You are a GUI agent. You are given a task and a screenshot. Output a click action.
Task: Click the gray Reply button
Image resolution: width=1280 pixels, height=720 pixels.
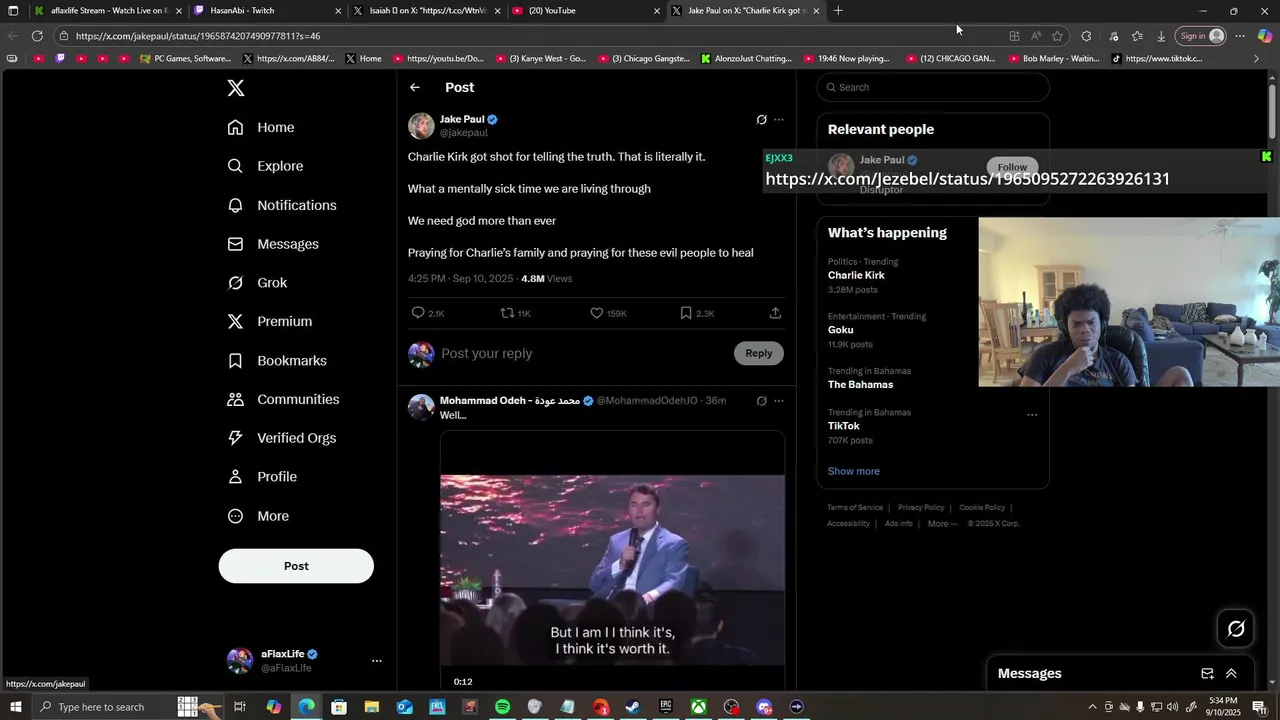point(759,353)
